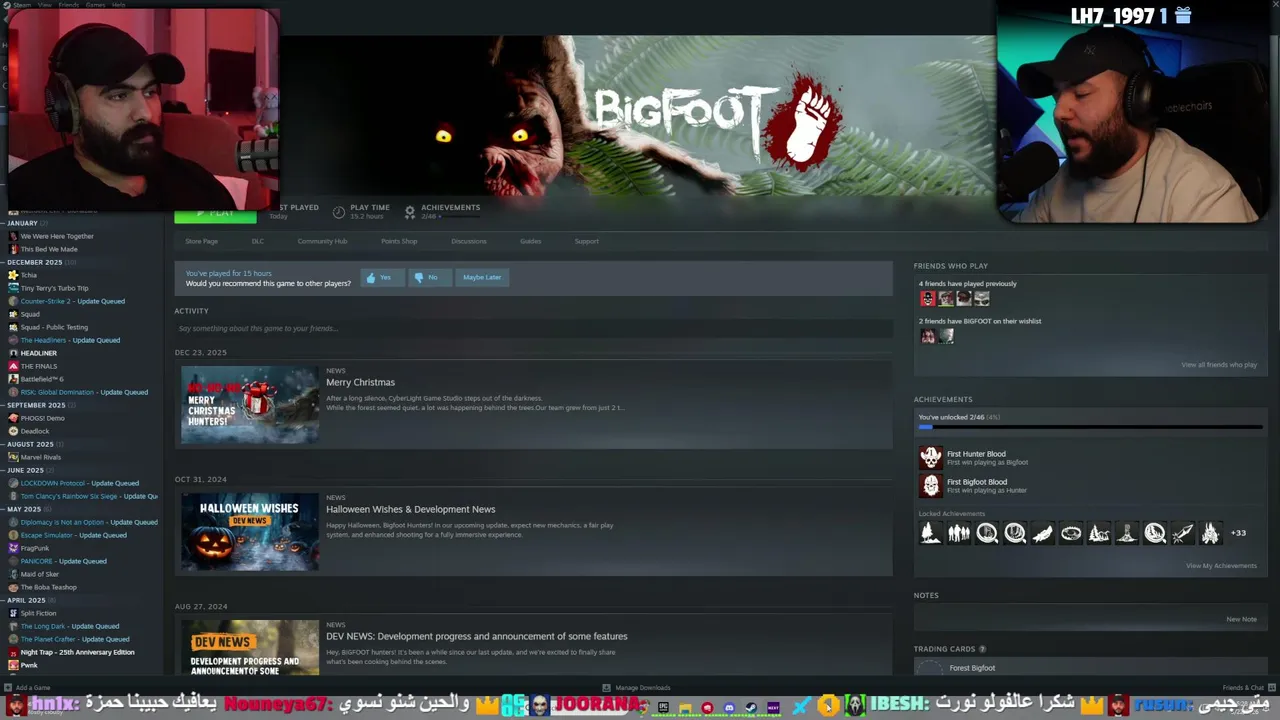Collapse the AUGUST 2025 library group
This screenshot has height=720, width=1280.
(x=30, y=444)
